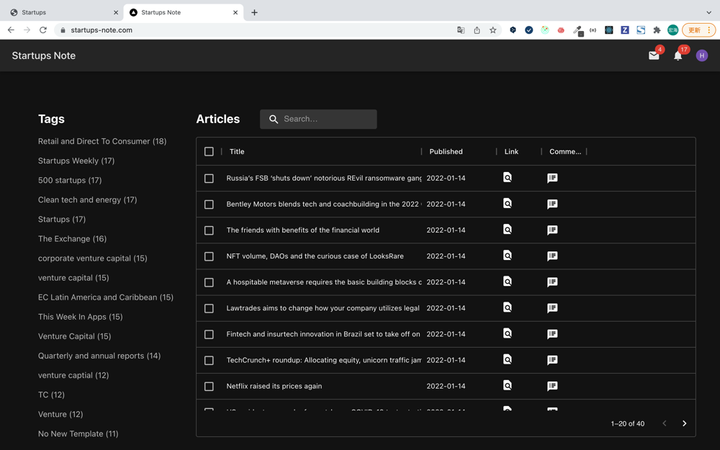Bookmark this page with star icon

click(x=493, y=30)
